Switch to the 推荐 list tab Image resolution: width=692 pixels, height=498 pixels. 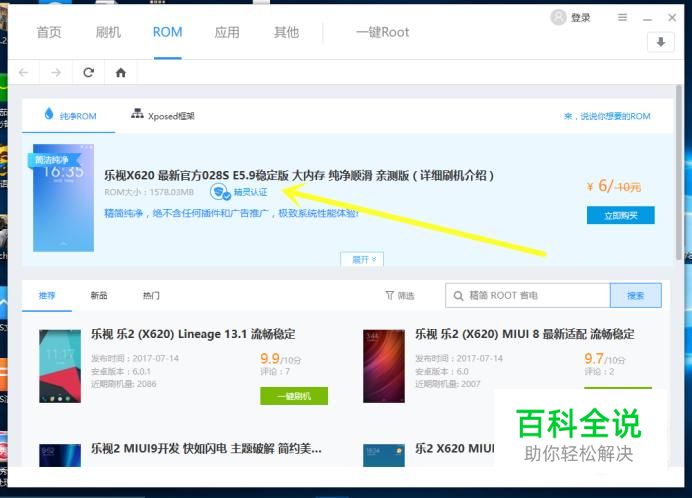[x=47, y=295]
